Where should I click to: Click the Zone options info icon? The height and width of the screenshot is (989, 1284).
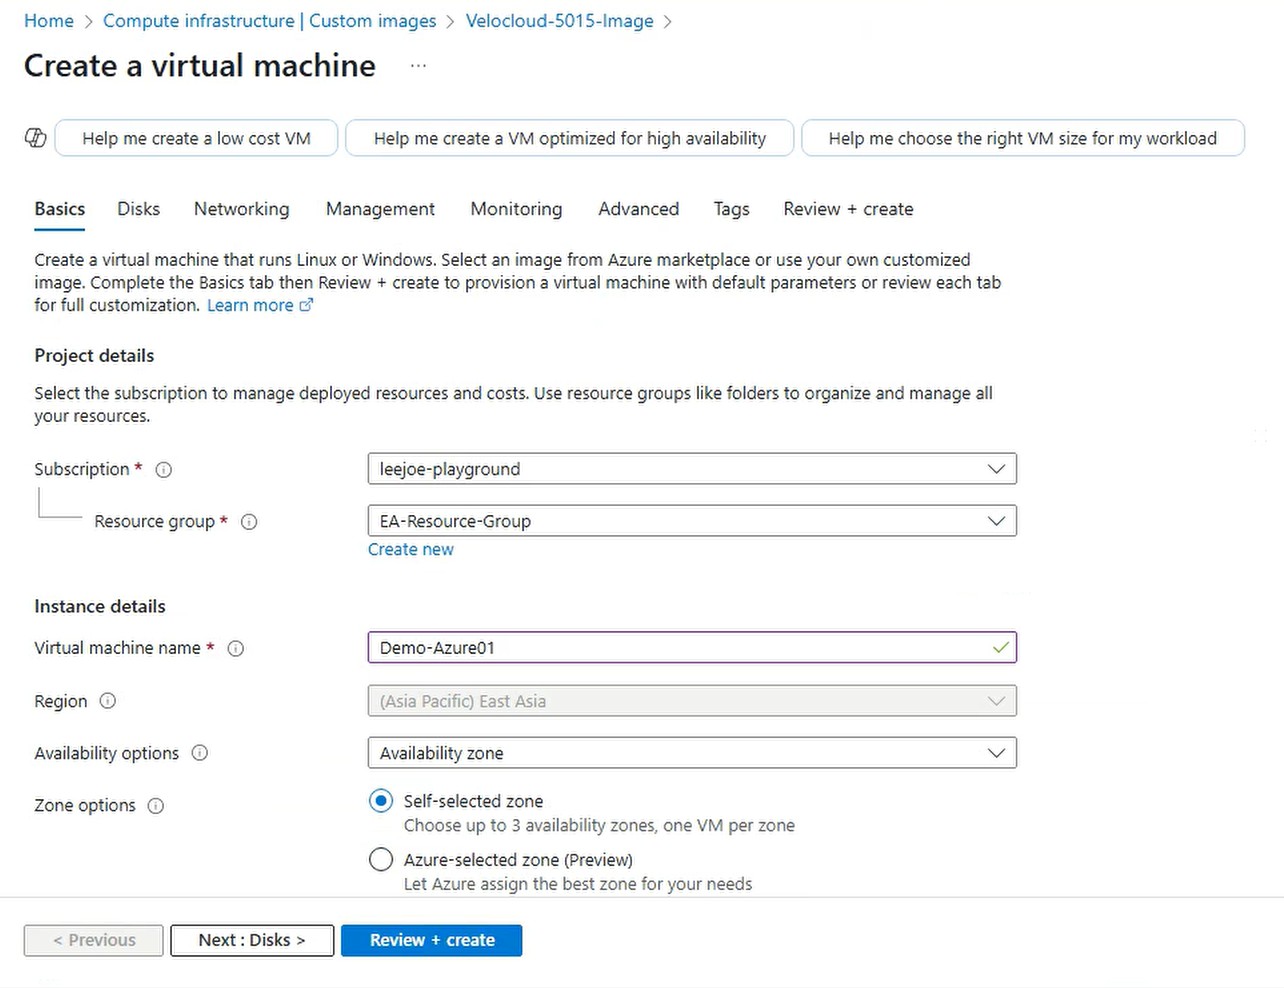tap(156, 806)
